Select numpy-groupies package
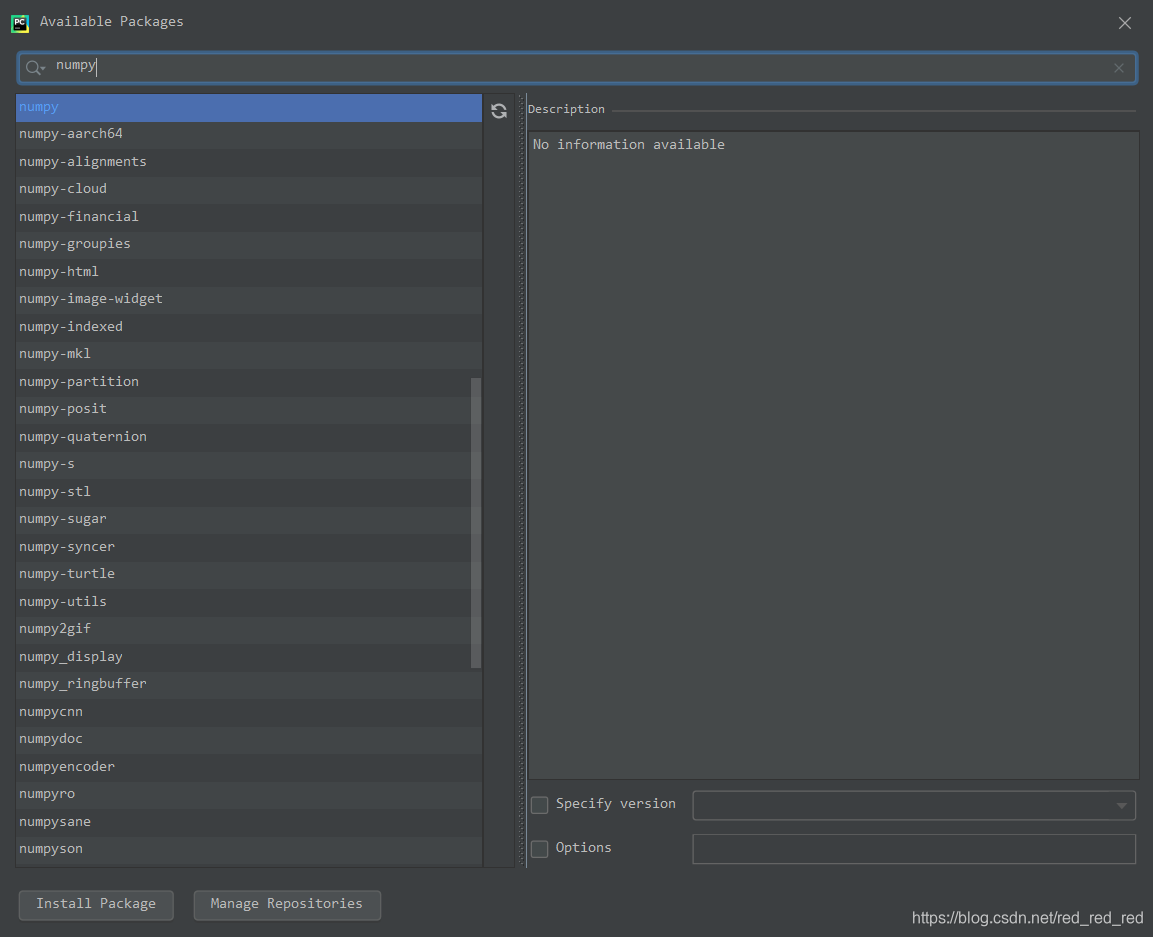Screen dimensions: 1153x937 tap(249, 245)
